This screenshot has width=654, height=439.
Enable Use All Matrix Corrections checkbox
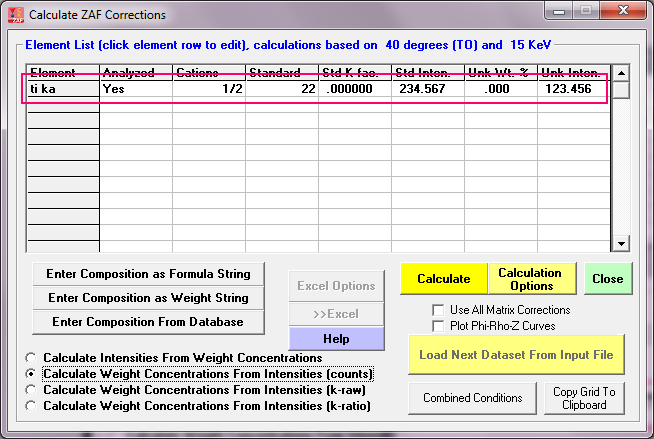(438, 310)
